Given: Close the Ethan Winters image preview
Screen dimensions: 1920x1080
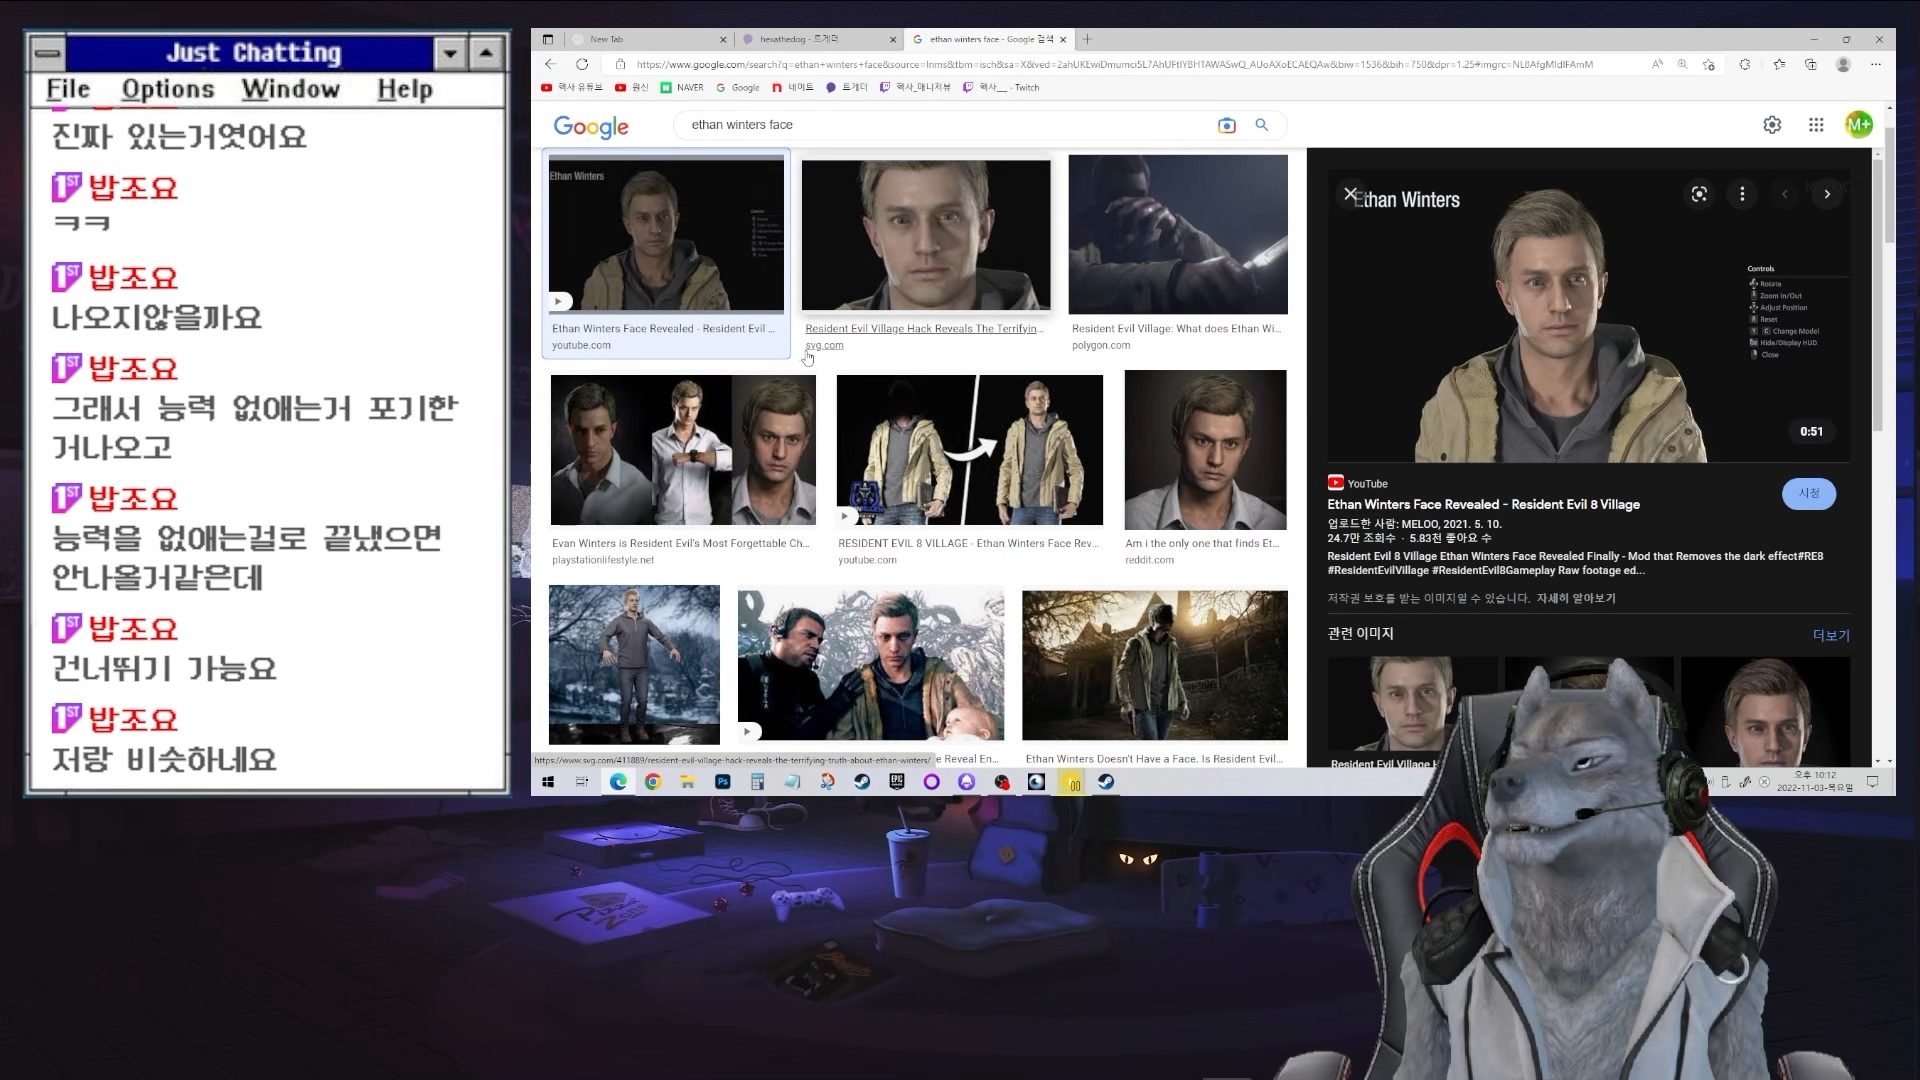Looking at the screenshot, I should [x=1350, y=193].
